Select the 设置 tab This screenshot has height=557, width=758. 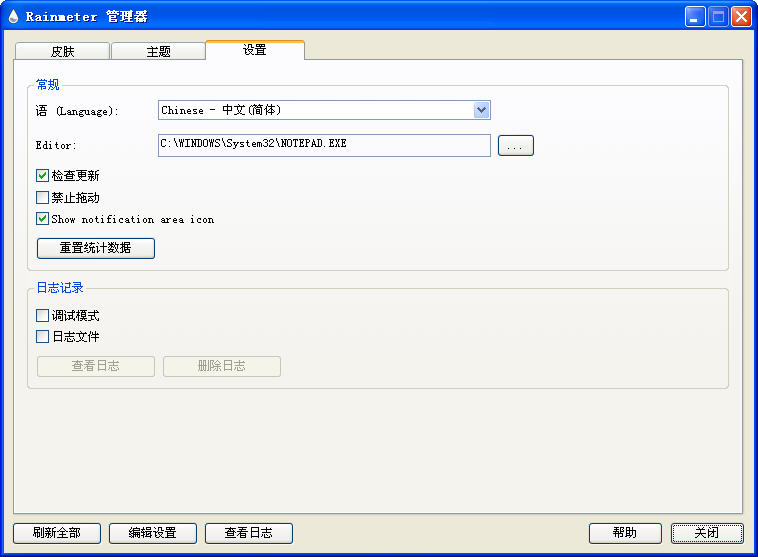pyautogui.click(x=254, y=50)
